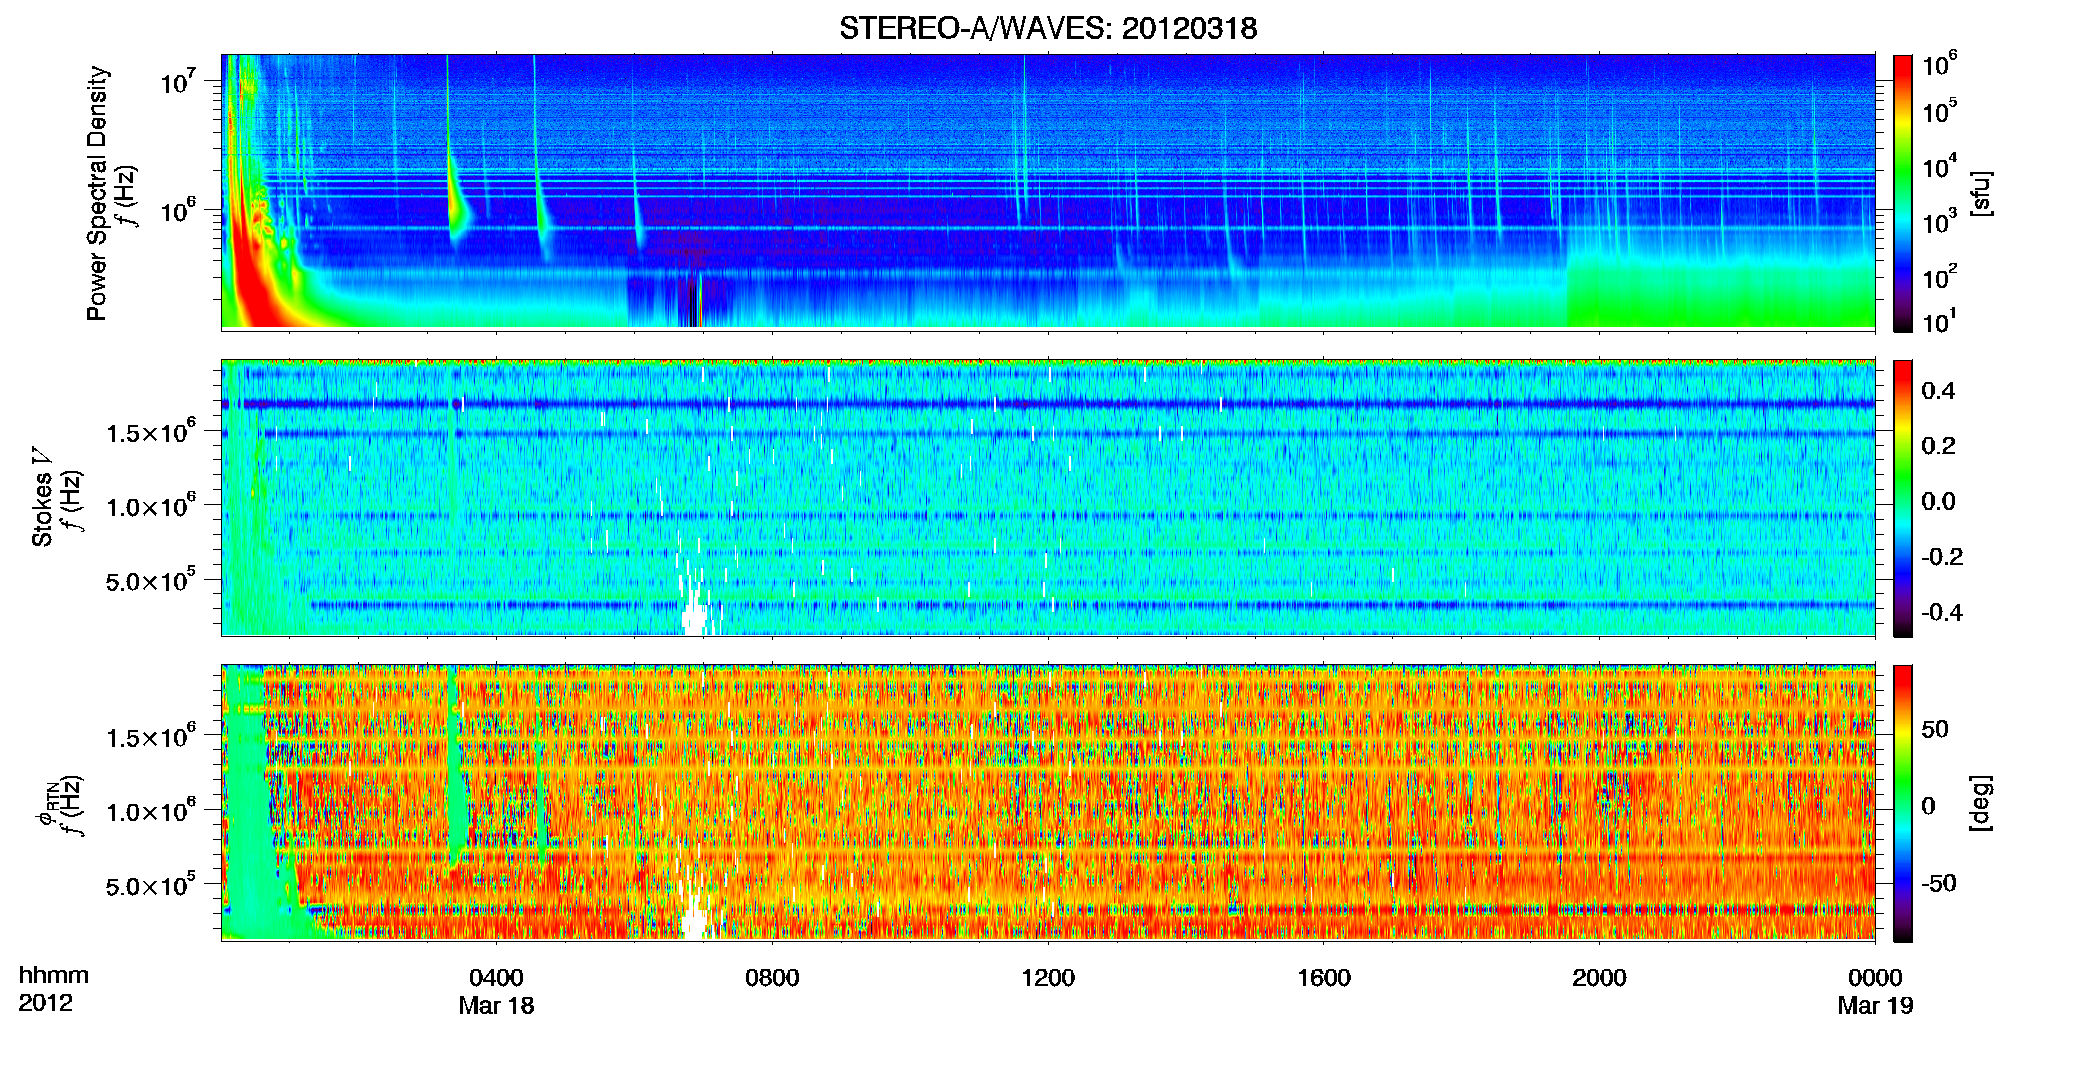Select the Power Spectral Density axis label
The width and height of the screenshot is (2096, 1080).
click(x=97, y=193)
